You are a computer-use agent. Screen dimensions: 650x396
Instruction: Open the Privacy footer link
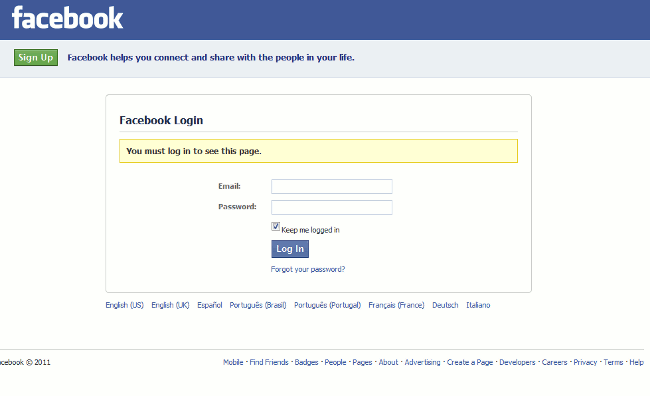(585, 362)
